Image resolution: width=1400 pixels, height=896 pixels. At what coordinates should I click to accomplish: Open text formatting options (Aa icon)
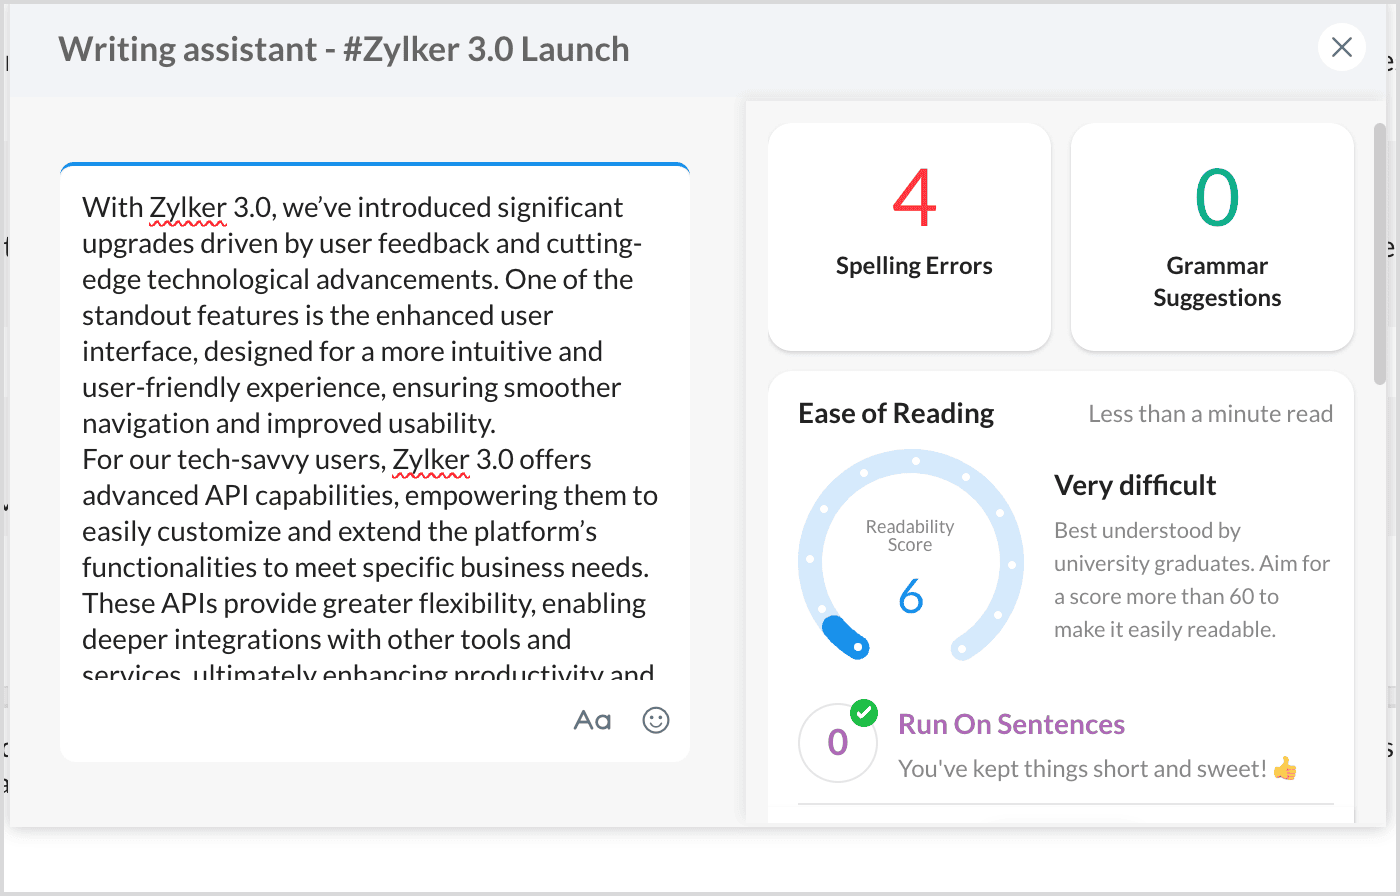(x=592, y=720)
